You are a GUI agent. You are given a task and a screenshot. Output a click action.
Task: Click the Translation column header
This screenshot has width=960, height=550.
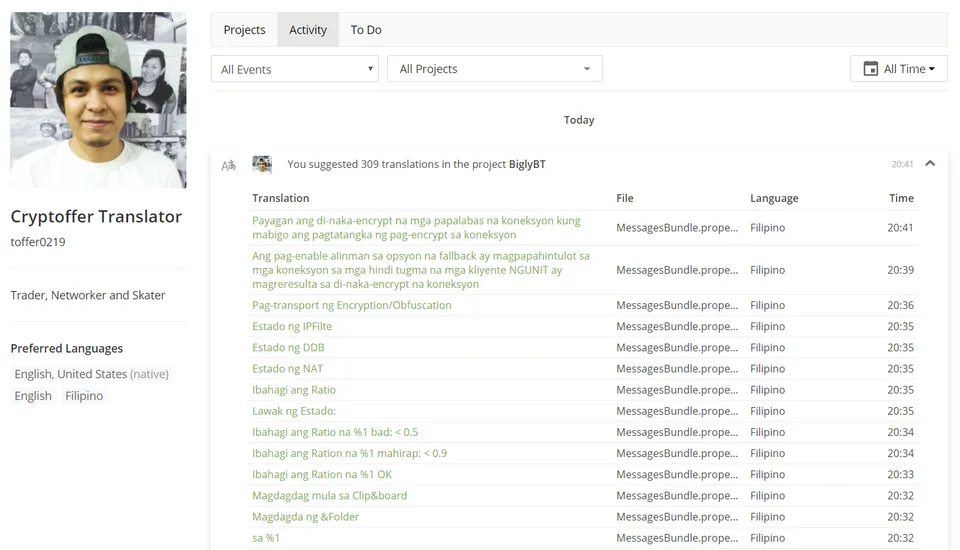pos(280,198)
